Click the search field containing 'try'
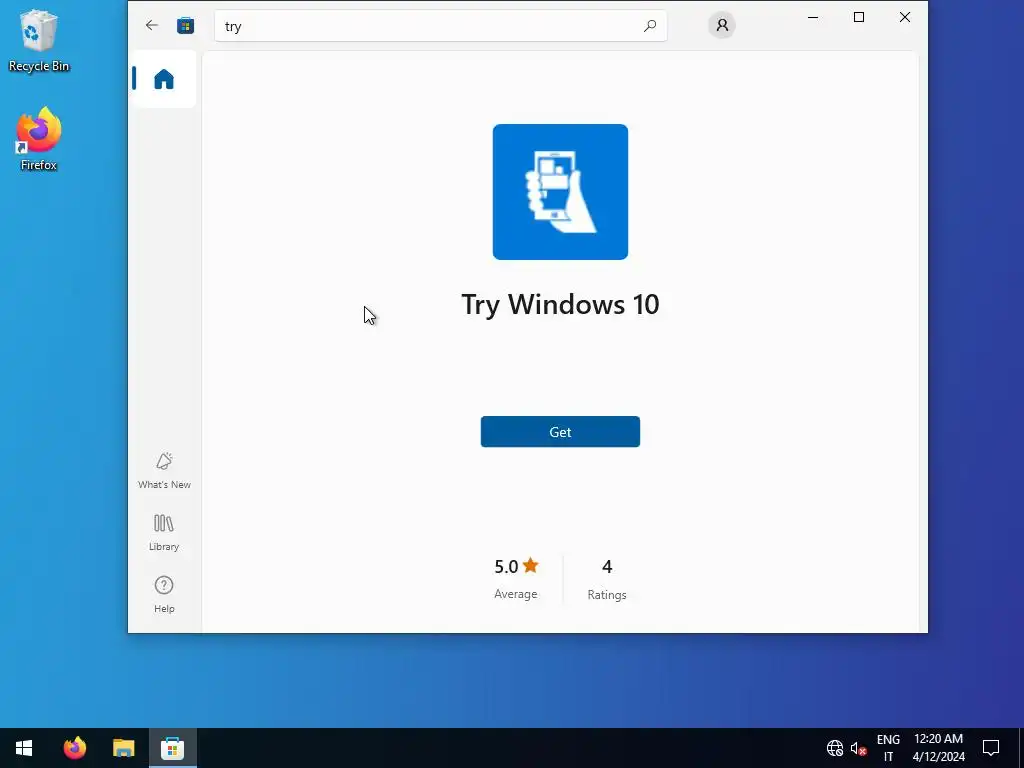Image resolution: width=1024 pixels, height=768 pixels. pos(441,26)
